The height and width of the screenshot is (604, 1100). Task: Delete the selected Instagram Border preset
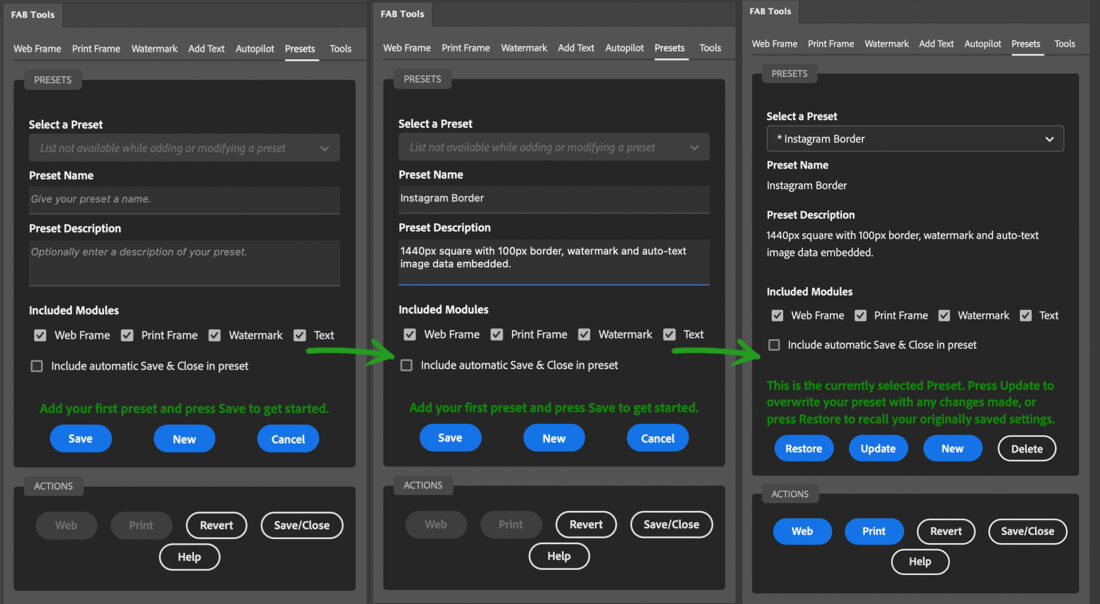pyautogui.click(x=1026, y=448)
